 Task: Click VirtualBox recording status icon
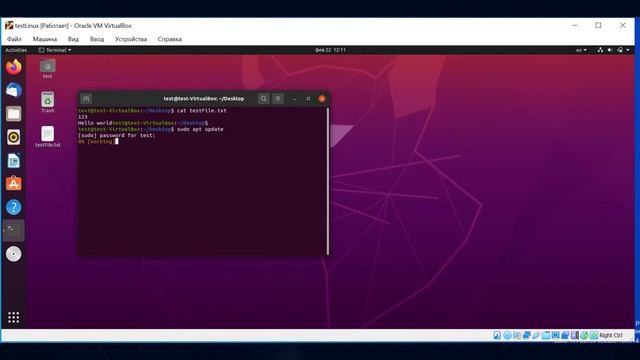tap(565, 335)
